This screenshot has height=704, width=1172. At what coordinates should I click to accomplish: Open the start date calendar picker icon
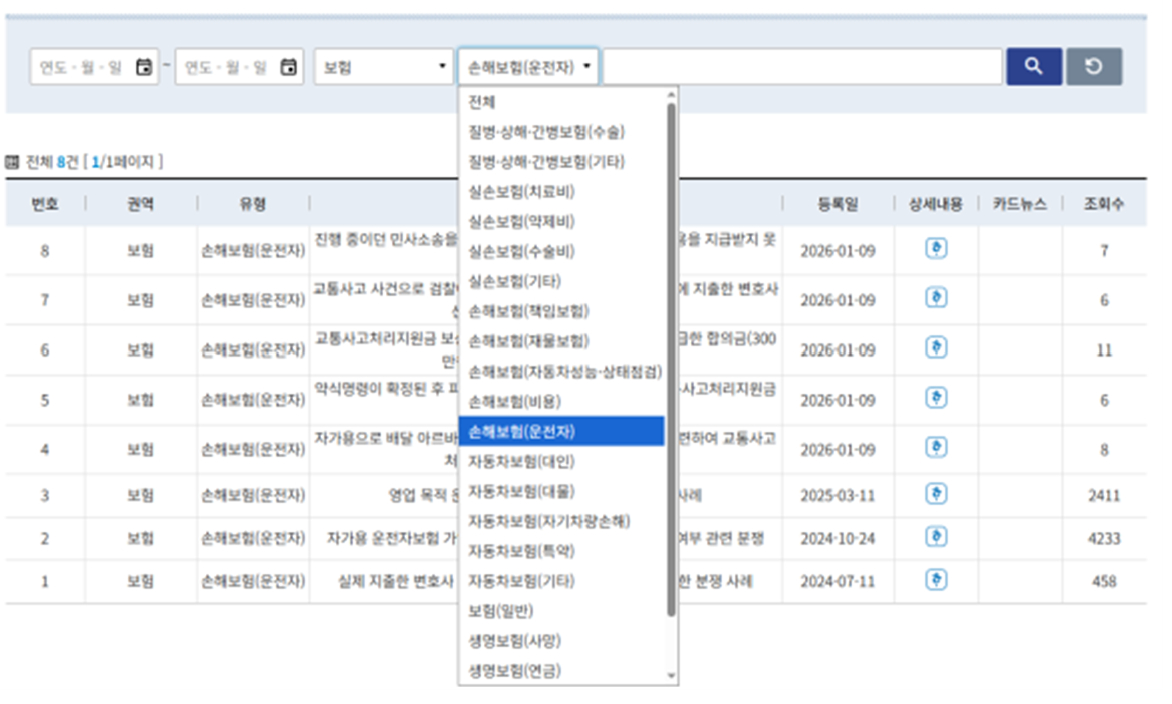(x=144, y=67)
